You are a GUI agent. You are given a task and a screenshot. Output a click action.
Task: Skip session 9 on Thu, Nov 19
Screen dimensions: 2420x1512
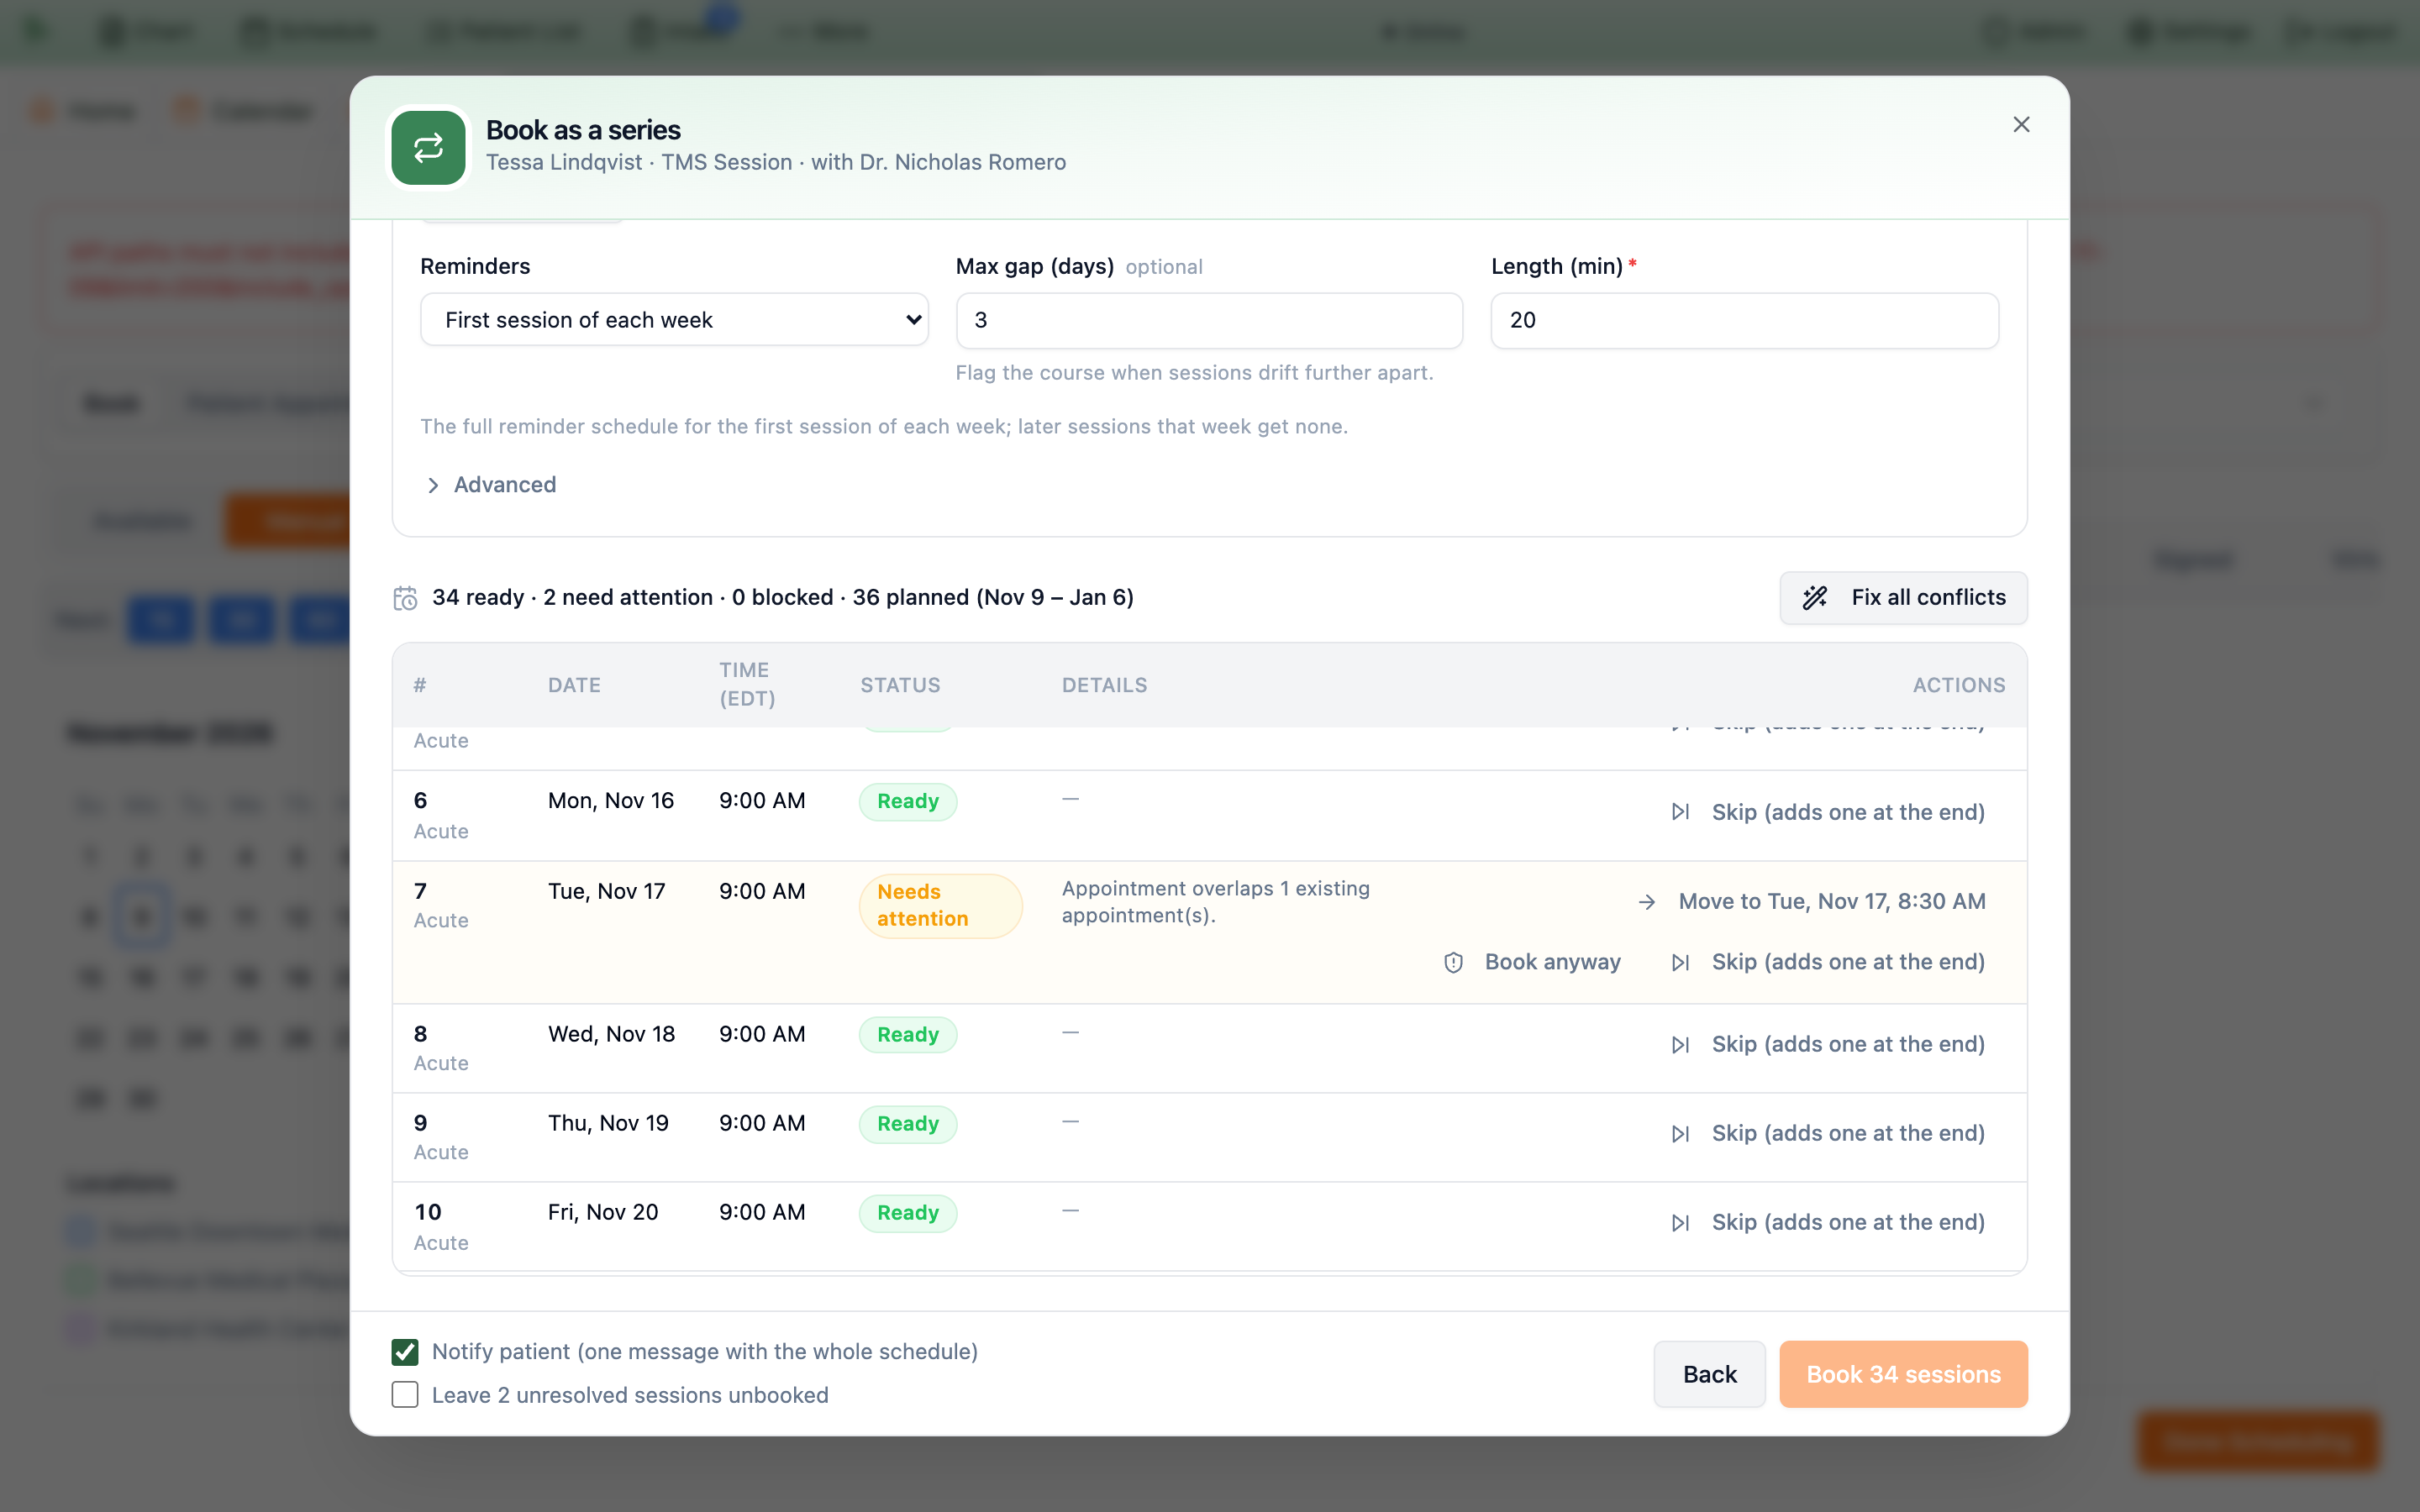coord(1828,1134)
